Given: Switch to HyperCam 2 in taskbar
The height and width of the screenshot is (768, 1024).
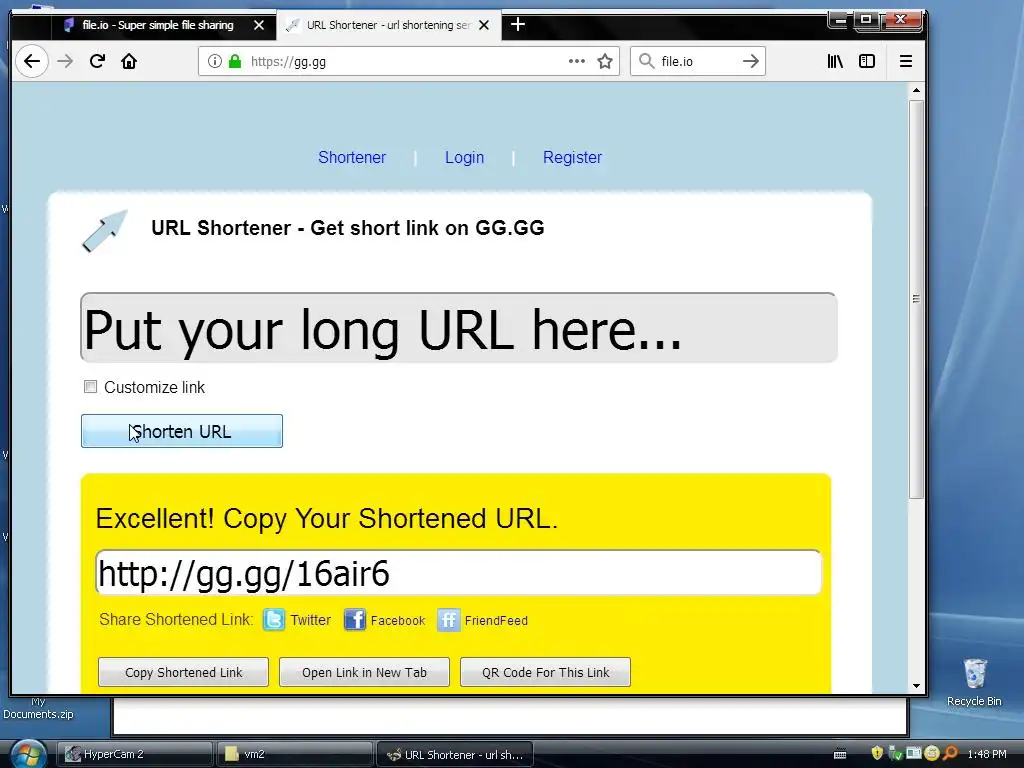Looking at the screenshot, I should tap(135, 754).
